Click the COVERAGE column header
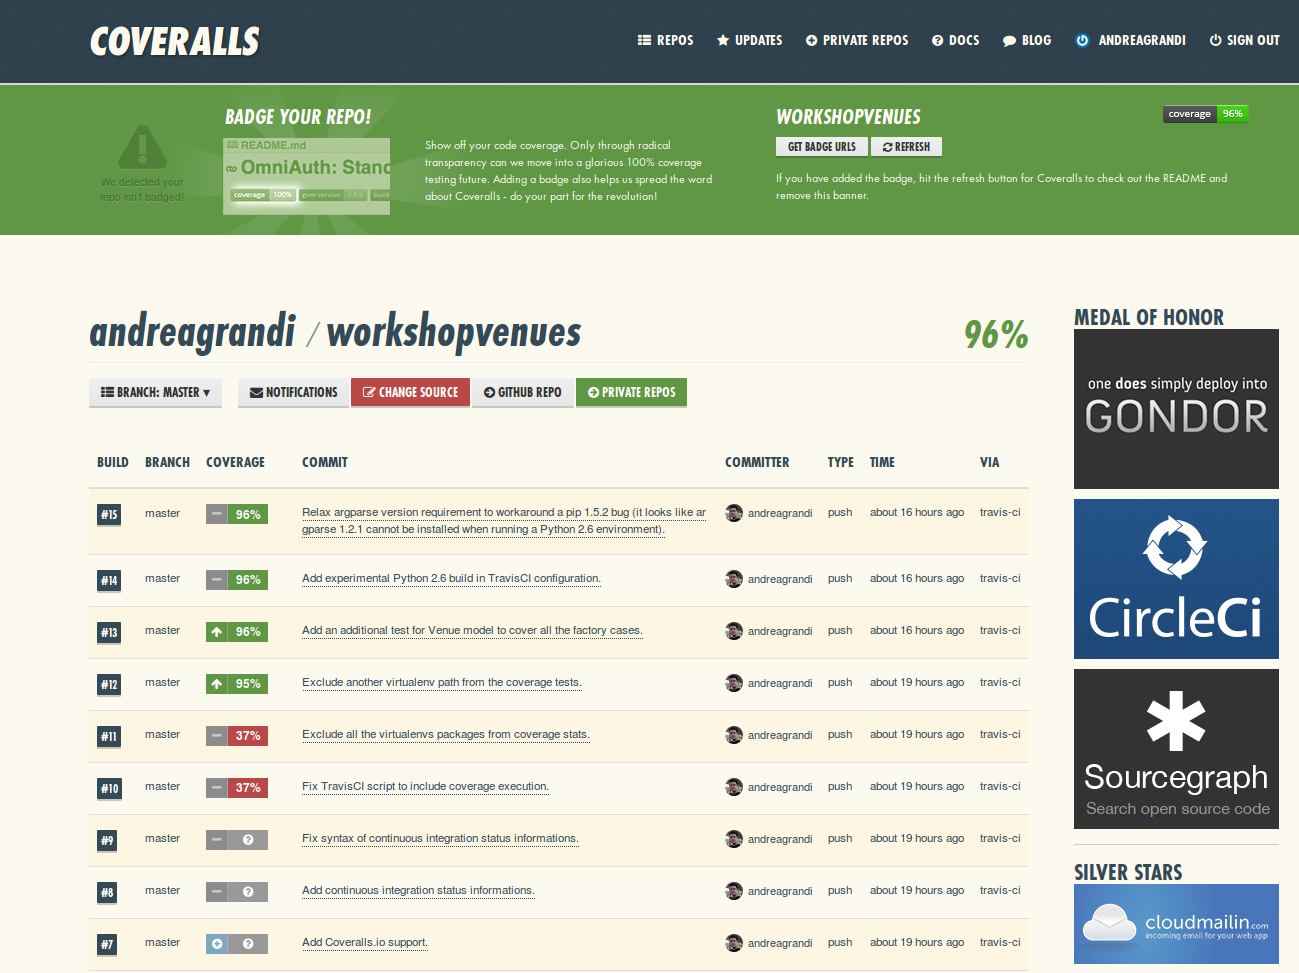 tap(235, 463)
